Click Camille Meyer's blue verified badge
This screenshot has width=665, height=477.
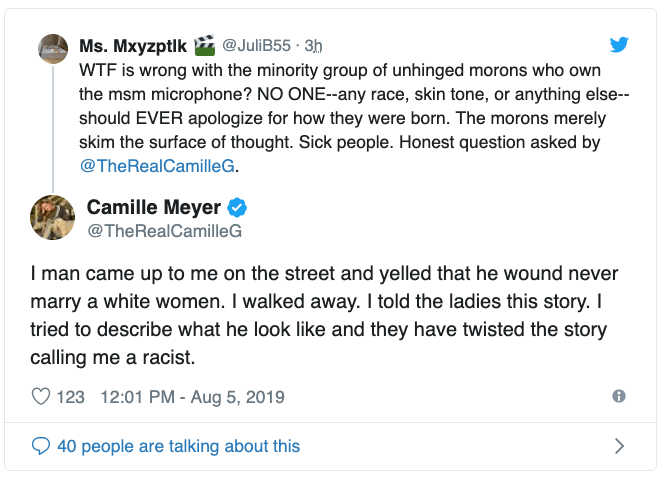(x=238, y=207)
